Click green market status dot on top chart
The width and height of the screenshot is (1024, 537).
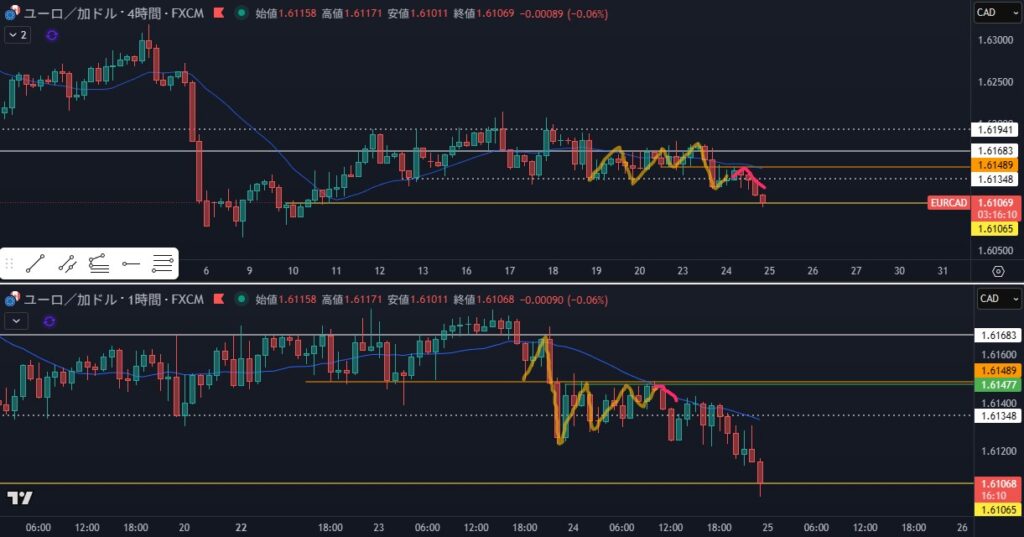click(x=241, y=14)
